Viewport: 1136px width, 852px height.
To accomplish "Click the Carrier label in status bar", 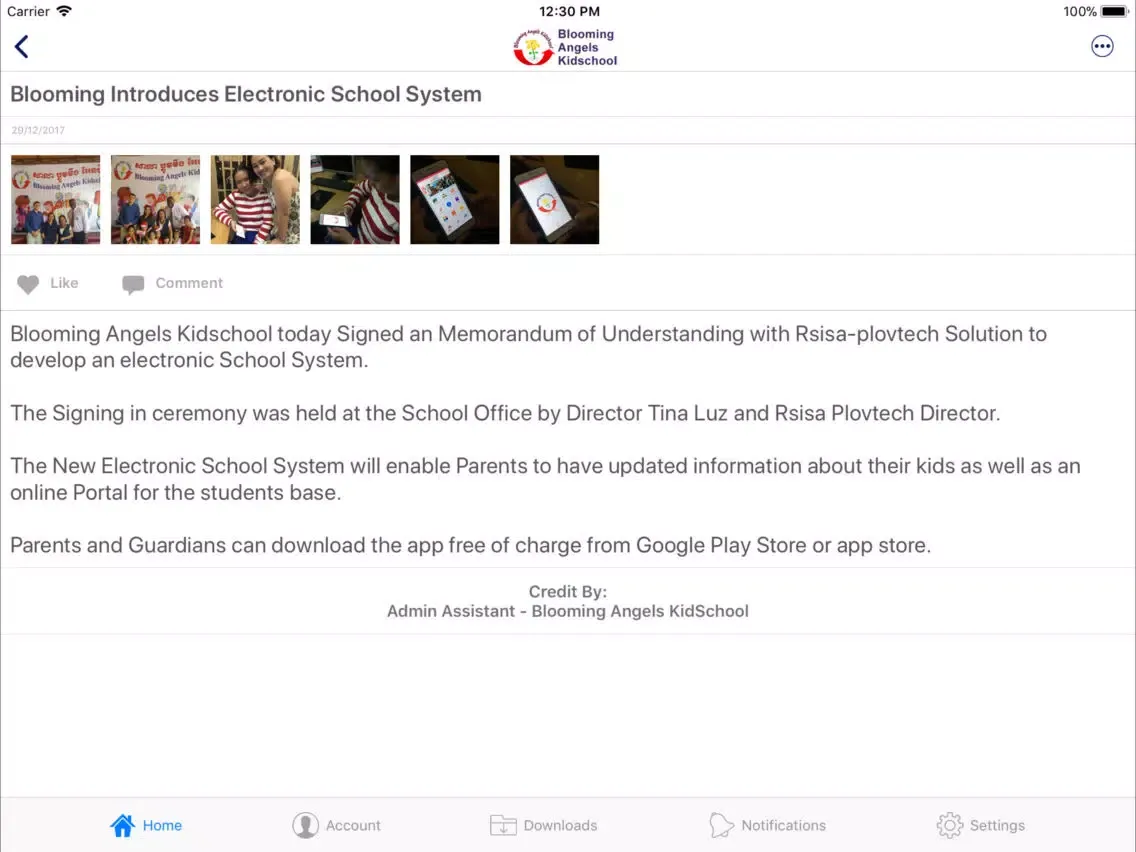I will (28, 12).
